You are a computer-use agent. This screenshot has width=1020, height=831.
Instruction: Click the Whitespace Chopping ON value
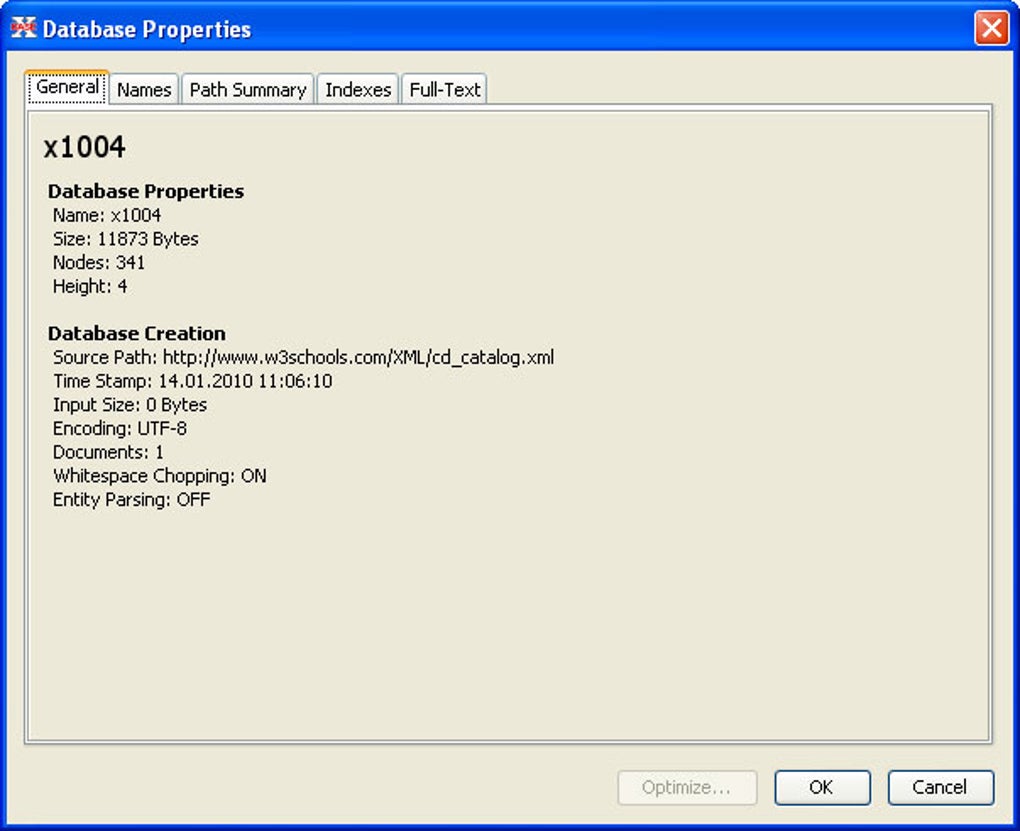158,476
